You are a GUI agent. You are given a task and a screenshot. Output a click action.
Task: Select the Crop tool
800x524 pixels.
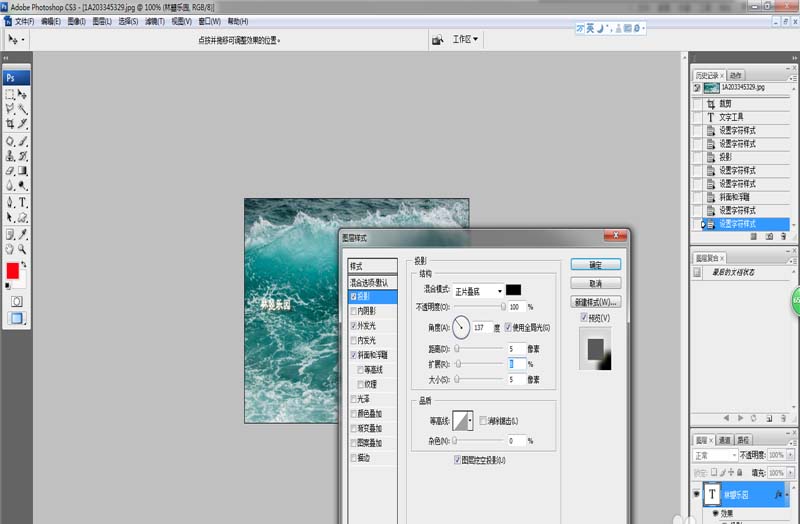pyautogui.click(x=10, y=123)
